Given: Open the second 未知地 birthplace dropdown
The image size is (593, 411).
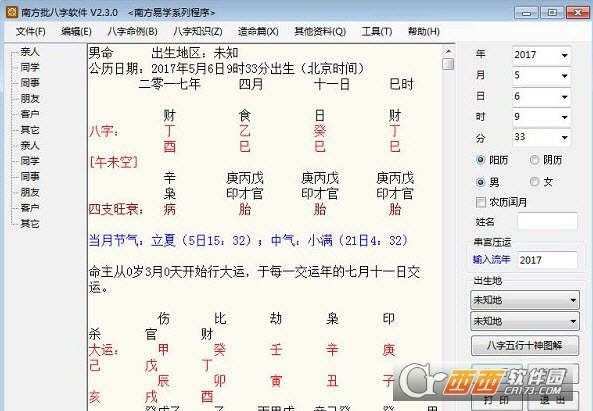Looking at the screenshot, I should pyautogui.click(x=525, y=321).
